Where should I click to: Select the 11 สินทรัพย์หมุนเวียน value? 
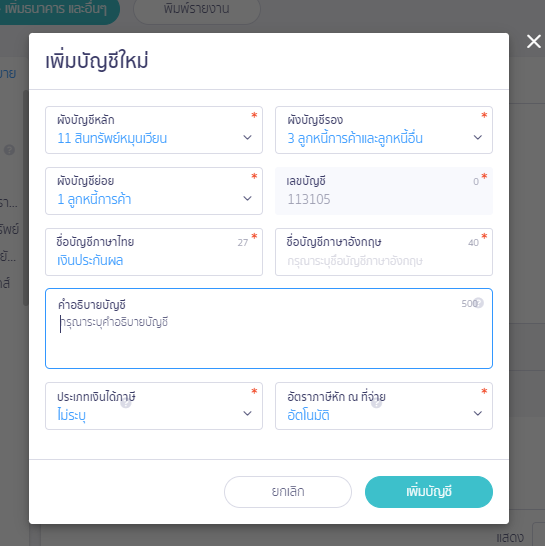pyautogui.click(x=112, y=139)
